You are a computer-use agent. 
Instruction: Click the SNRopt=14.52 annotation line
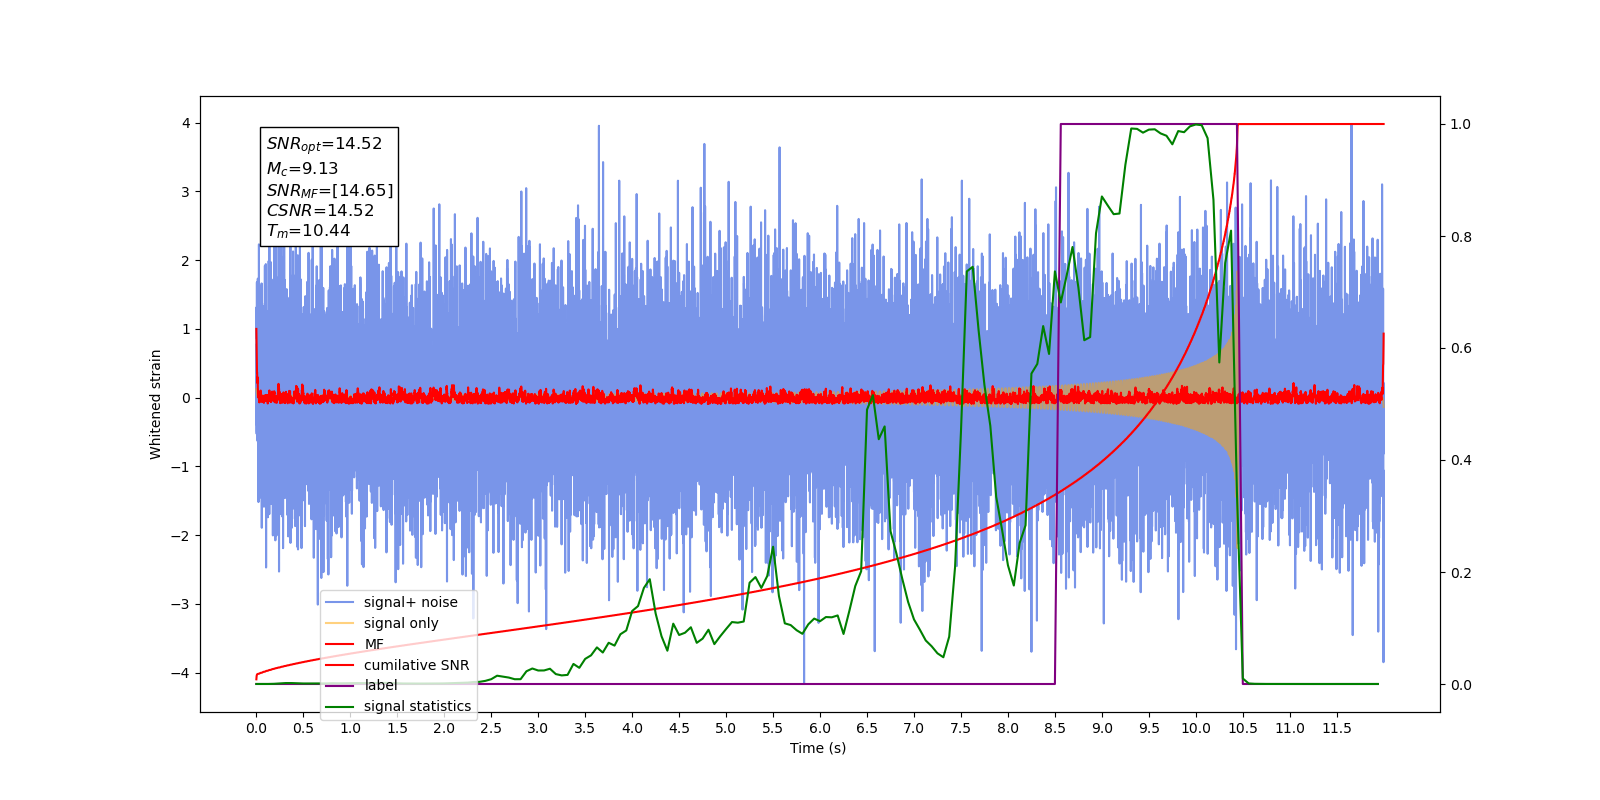click(x=324, y=145)
